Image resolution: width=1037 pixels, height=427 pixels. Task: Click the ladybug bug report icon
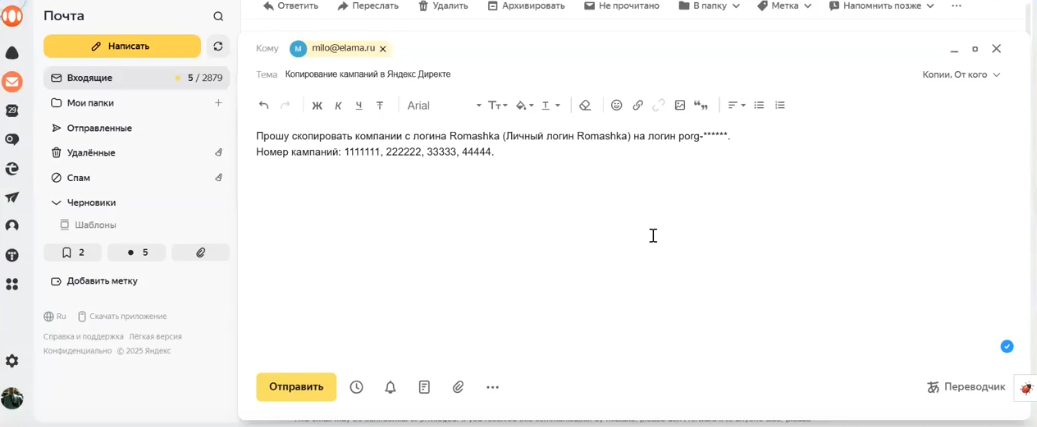pyautogui.click(x=1026, y=389)
